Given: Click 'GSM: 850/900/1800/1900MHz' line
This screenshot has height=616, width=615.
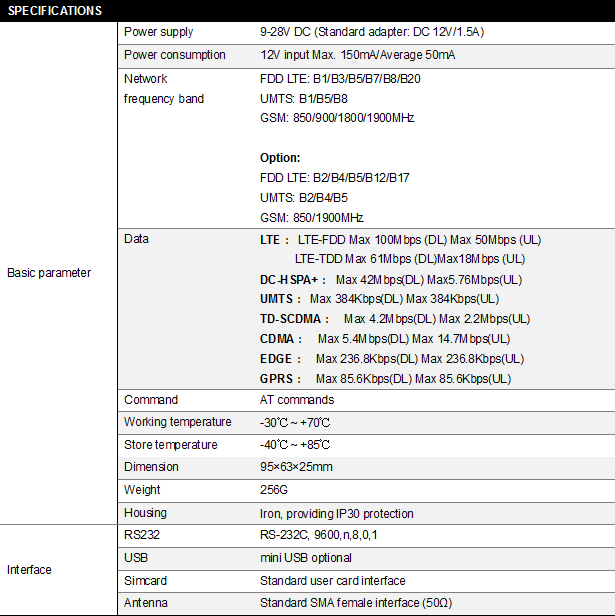Looking at the screenshot, I should click(337, 118).
